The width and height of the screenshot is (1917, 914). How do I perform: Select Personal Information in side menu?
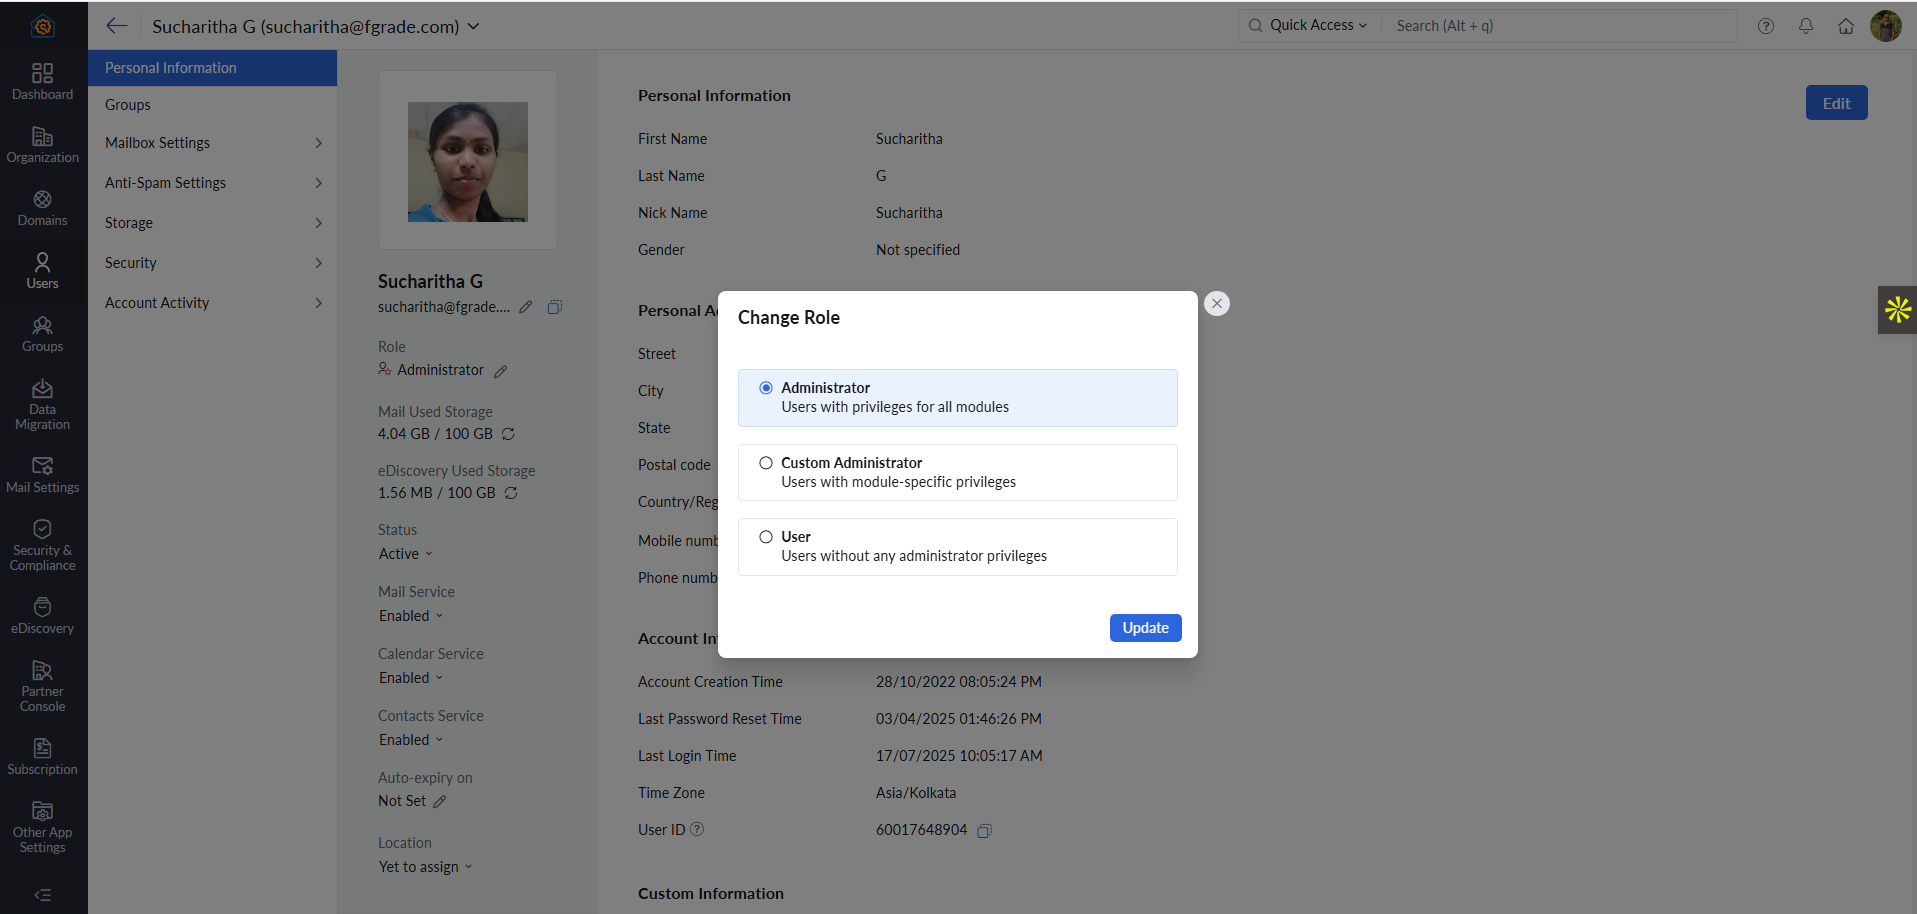171,68
